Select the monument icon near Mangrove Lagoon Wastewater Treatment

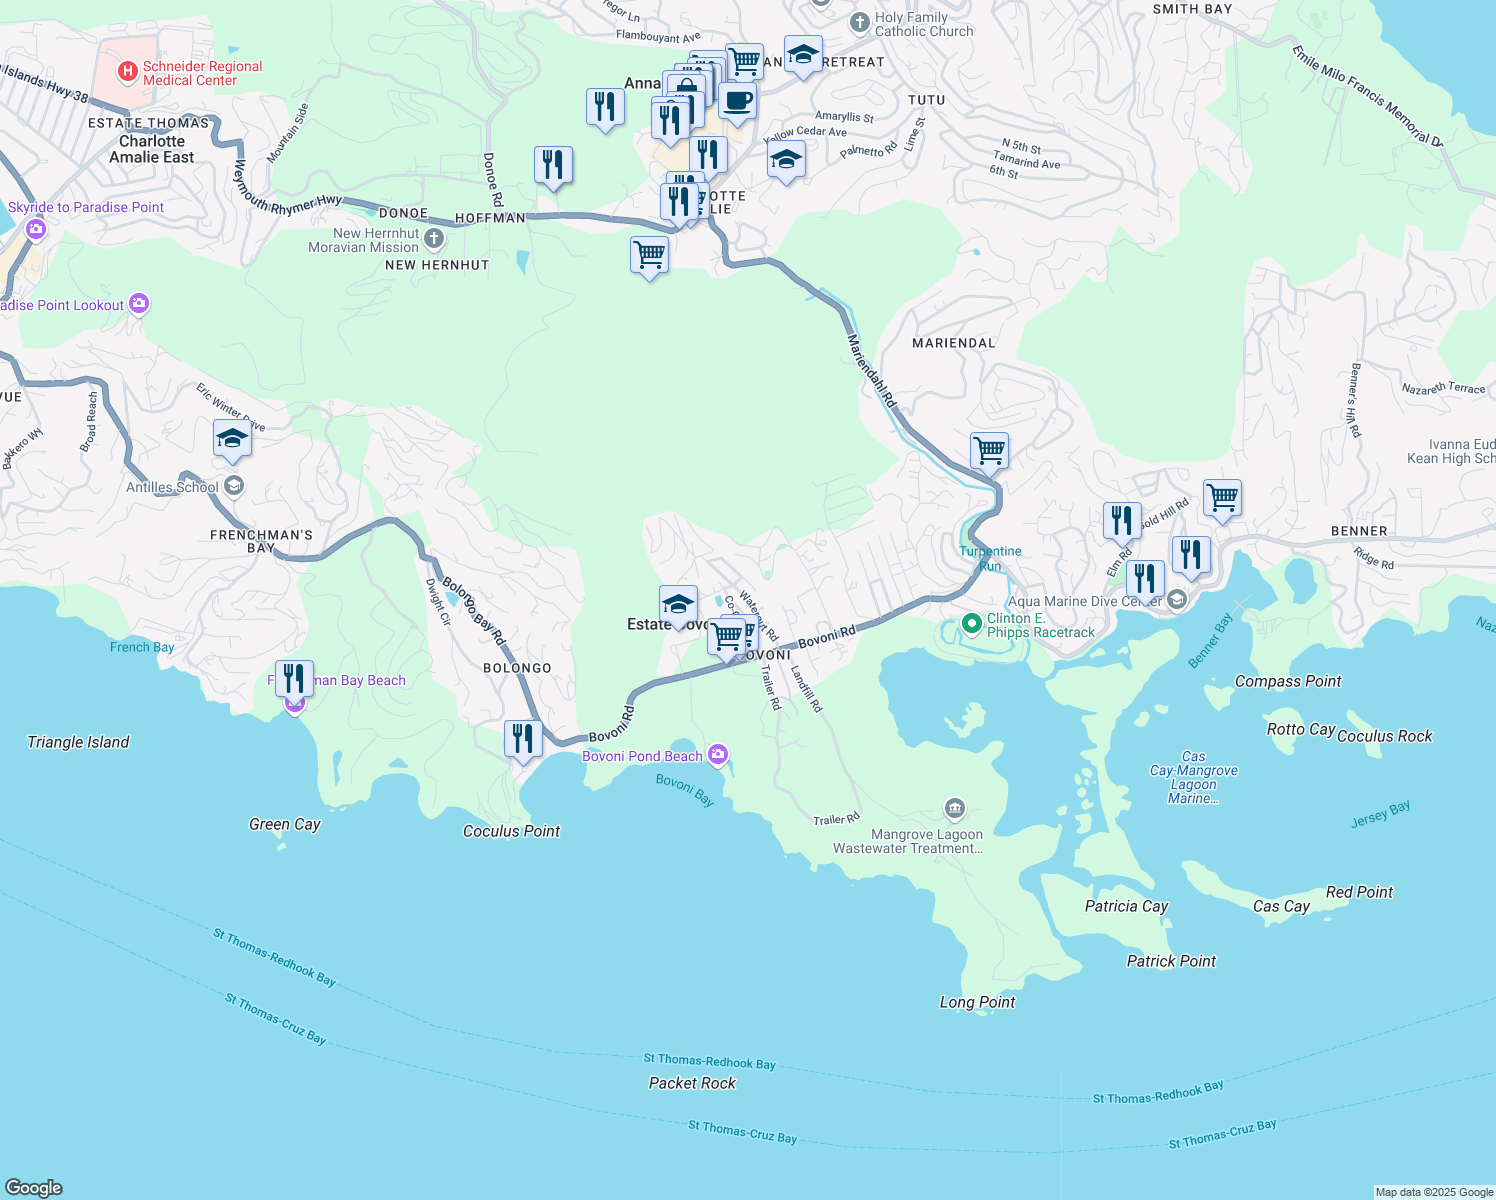click(x=954, y=808)
